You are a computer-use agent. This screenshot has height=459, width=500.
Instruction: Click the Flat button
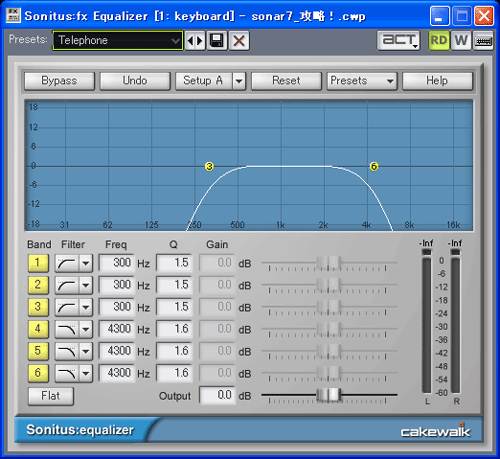click(x=51, y=396)
